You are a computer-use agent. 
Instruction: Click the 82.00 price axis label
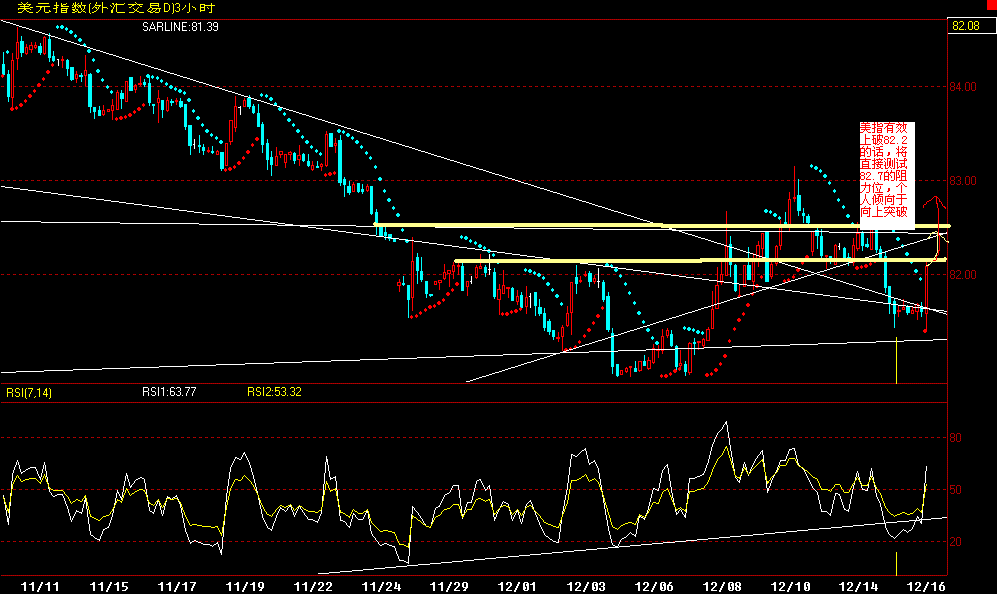pyautogui.click(x=963, y=275)
